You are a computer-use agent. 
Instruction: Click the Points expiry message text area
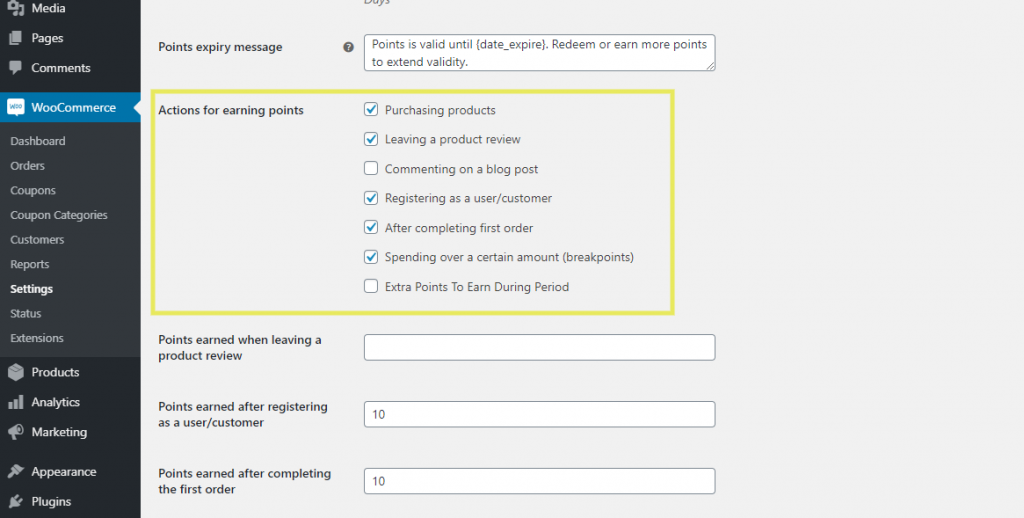click(x=539, y=53)
